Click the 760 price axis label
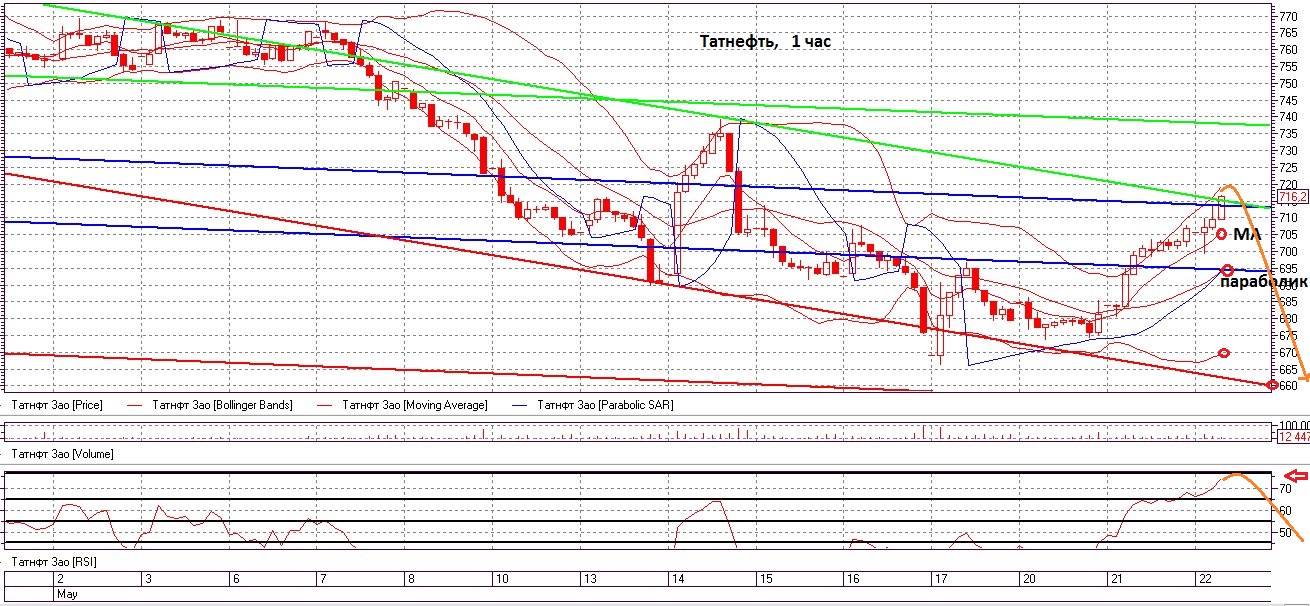Screen dimensions: 1310x606 click(x=1289, y=50)
